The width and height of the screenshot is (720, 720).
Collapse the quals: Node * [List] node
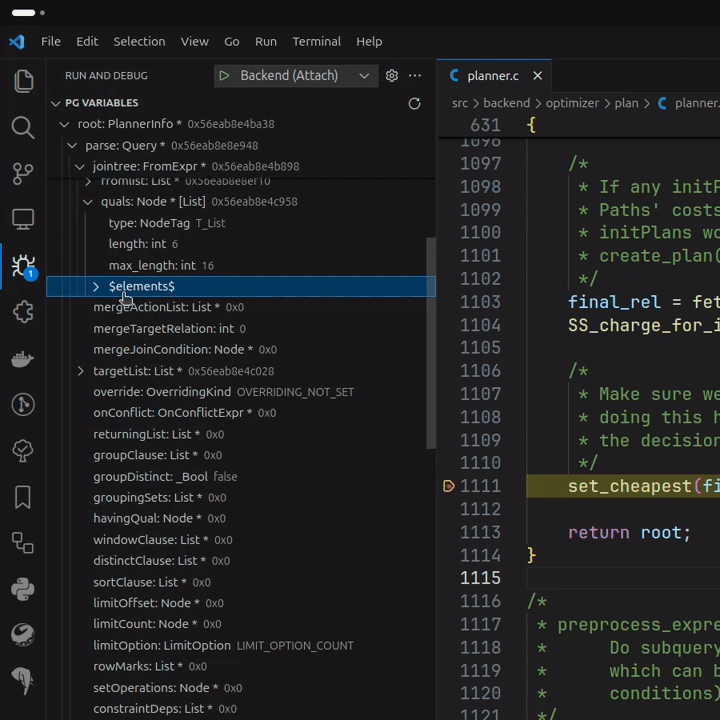point(88,202)
